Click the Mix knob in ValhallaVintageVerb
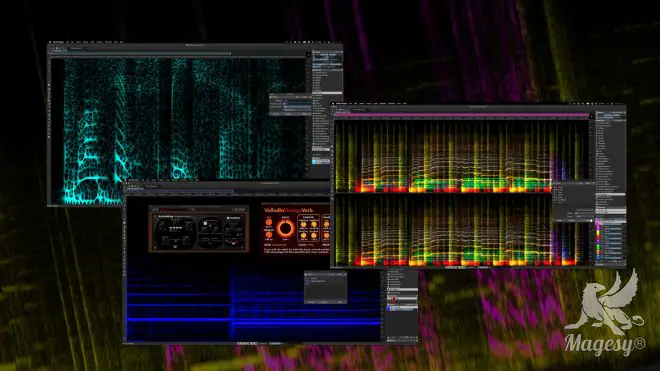 click(269, 222)
